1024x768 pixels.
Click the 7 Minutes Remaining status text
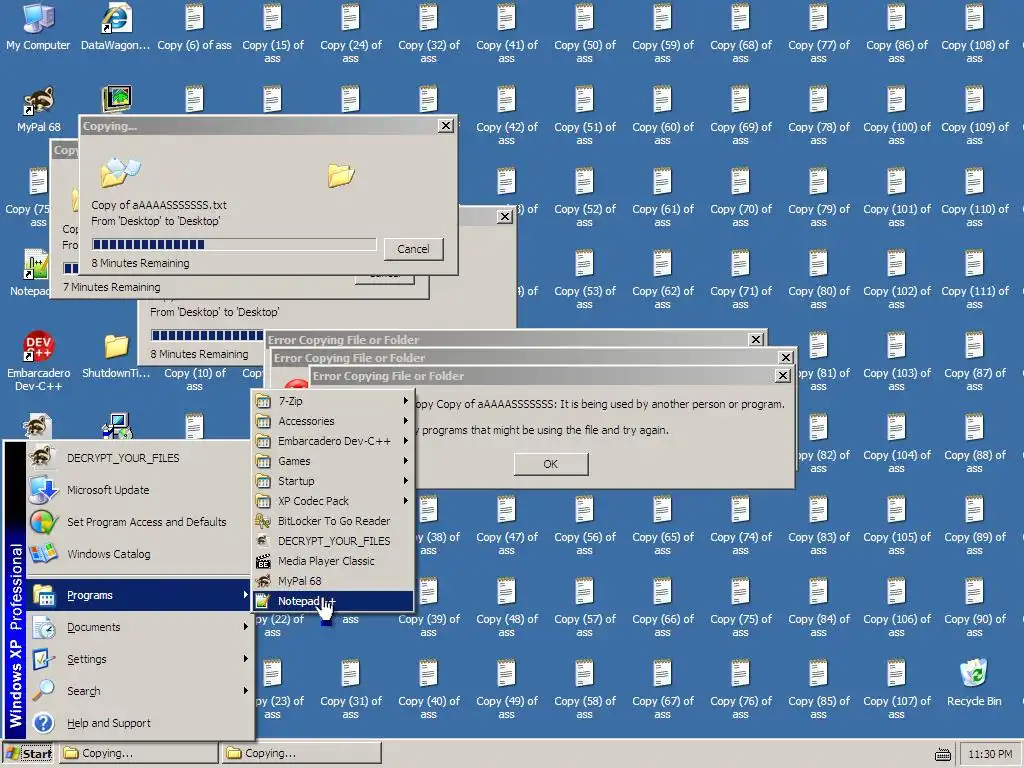click(112, 287)
